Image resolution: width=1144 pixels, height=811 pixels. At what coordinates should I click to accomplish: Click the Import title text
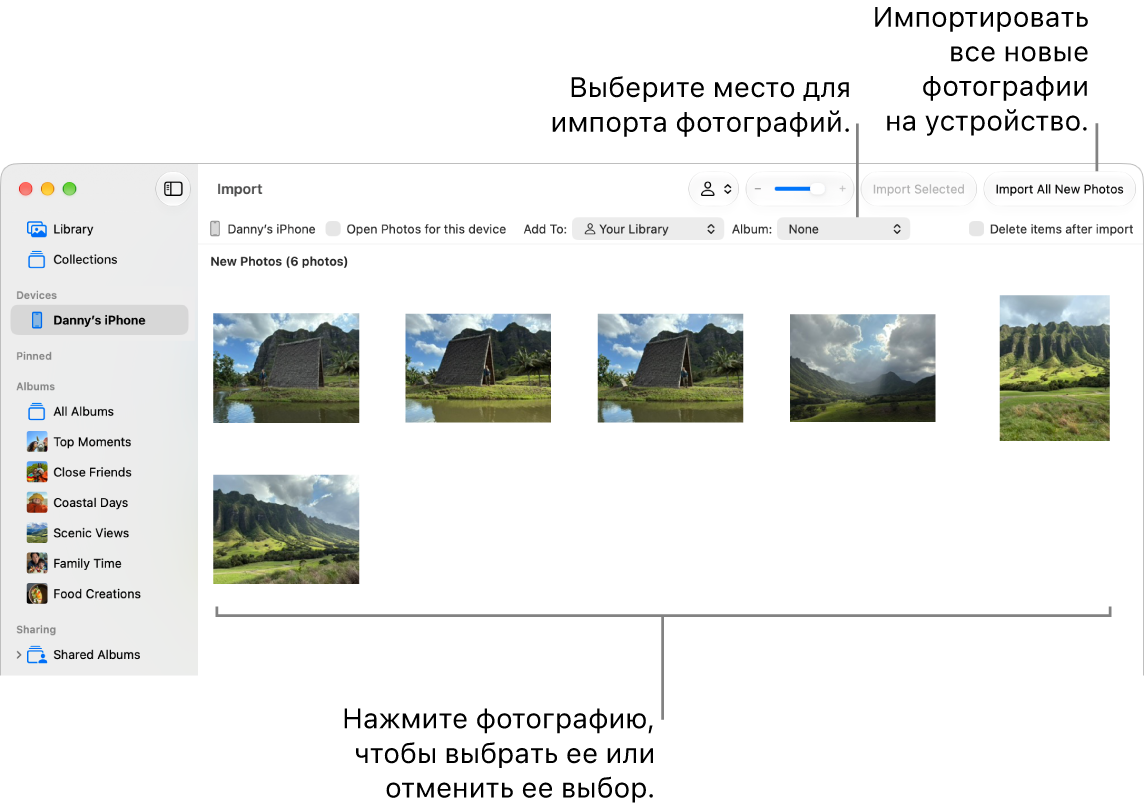pos(239,189)
